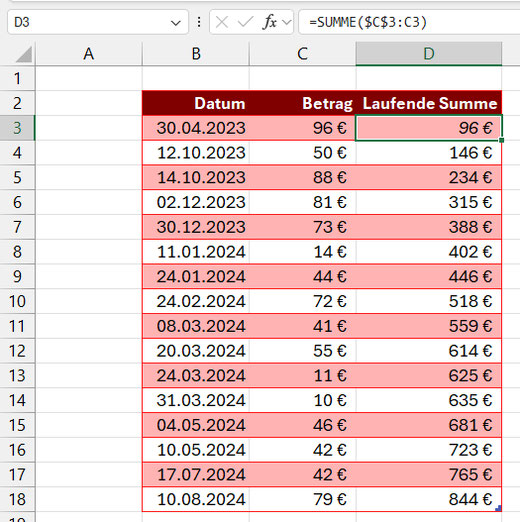Select the Betrag cell 72 €
Image resolution: width=520 pixels, height=522 pixels.
[302, 301]
